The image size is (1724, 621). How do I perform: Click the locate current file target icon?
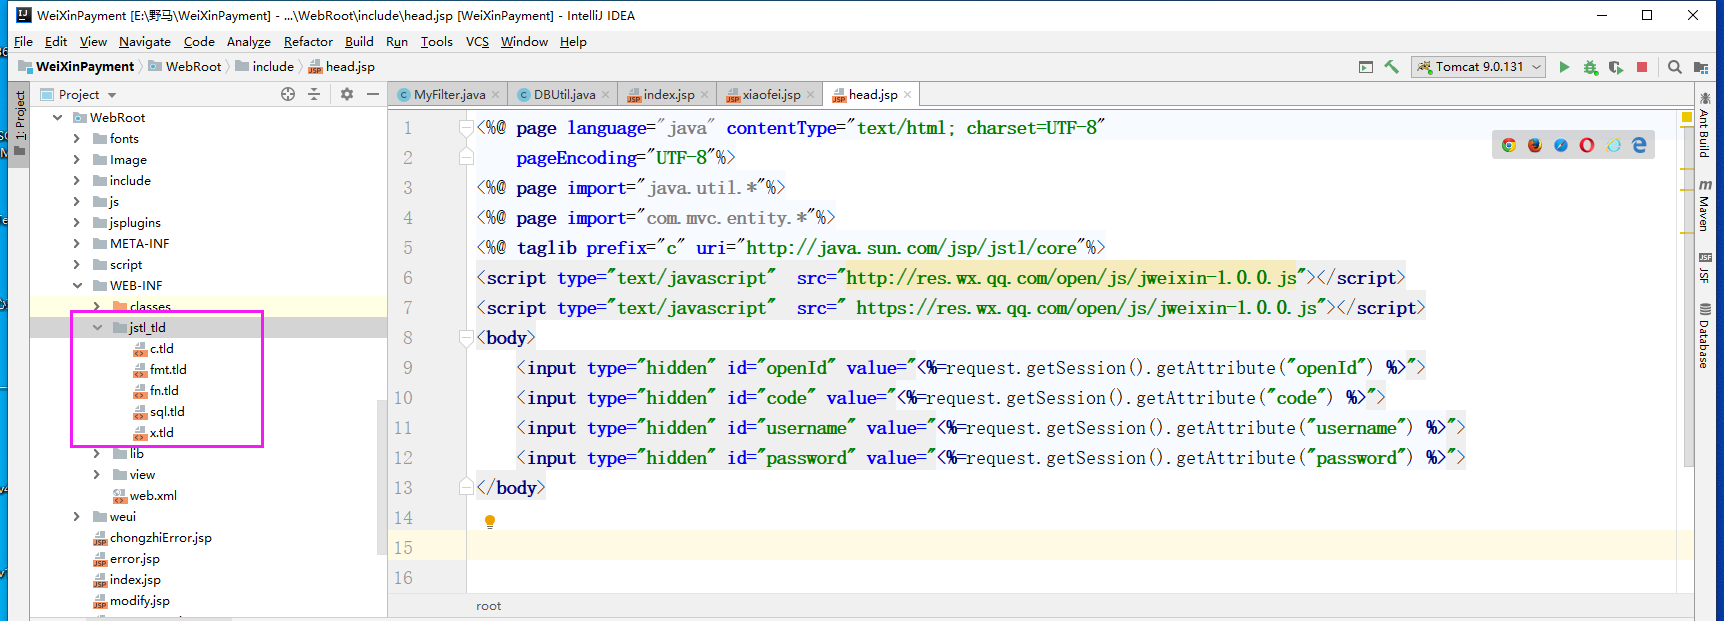tap(288, 94)
